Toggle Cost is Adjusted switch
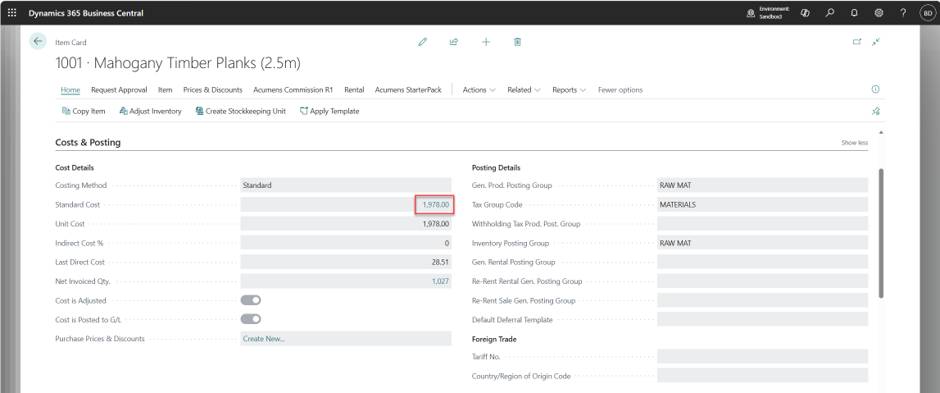Image resolution: width=940 pixels, height=393 pixels. tap(251, 300)
